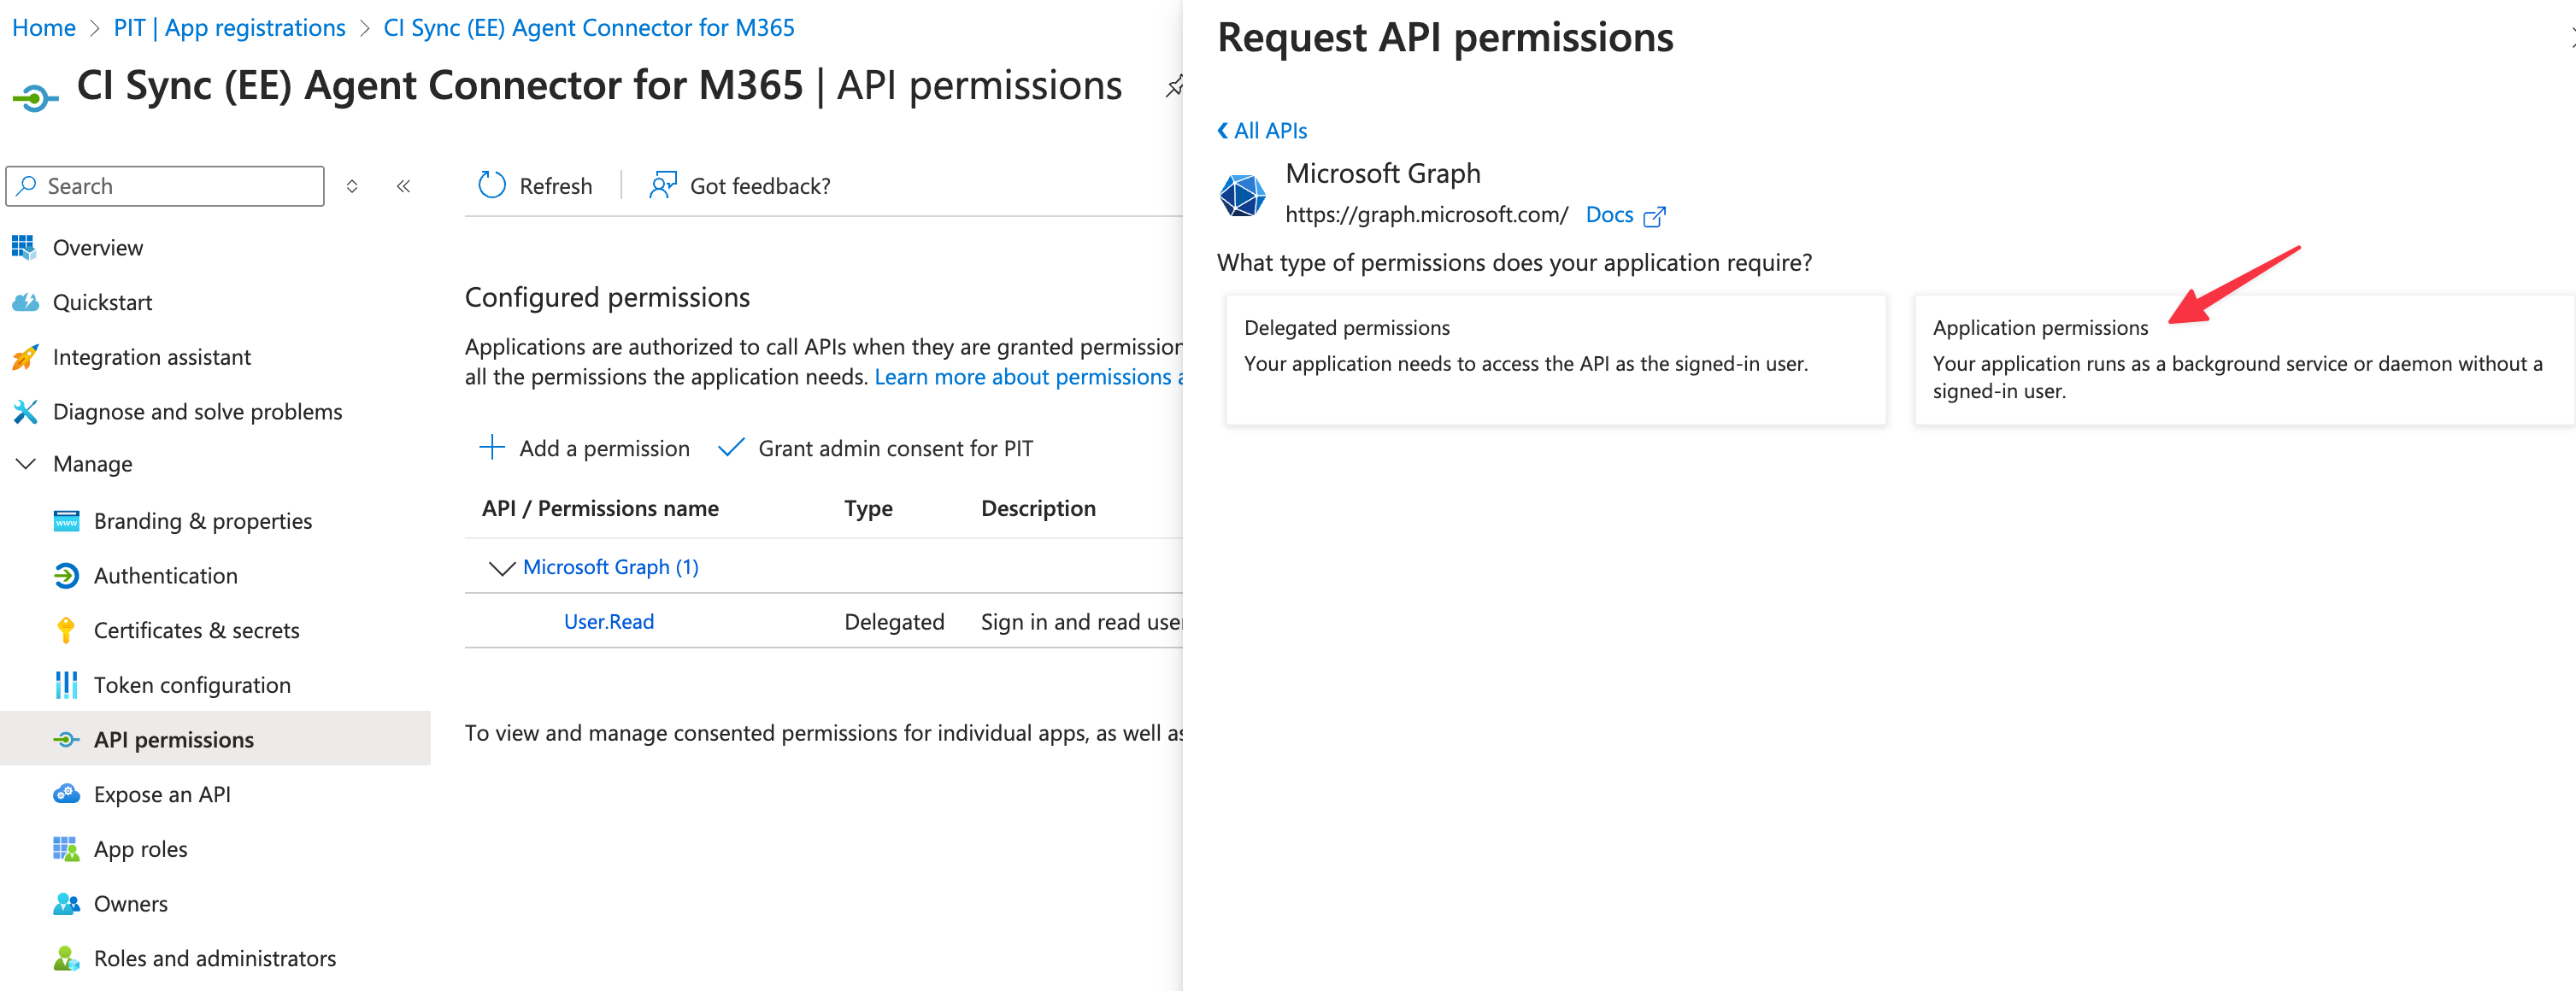The image size is (2576, 991).
Task: Click the plus icon for Add a permission
Action: [492, 447]
